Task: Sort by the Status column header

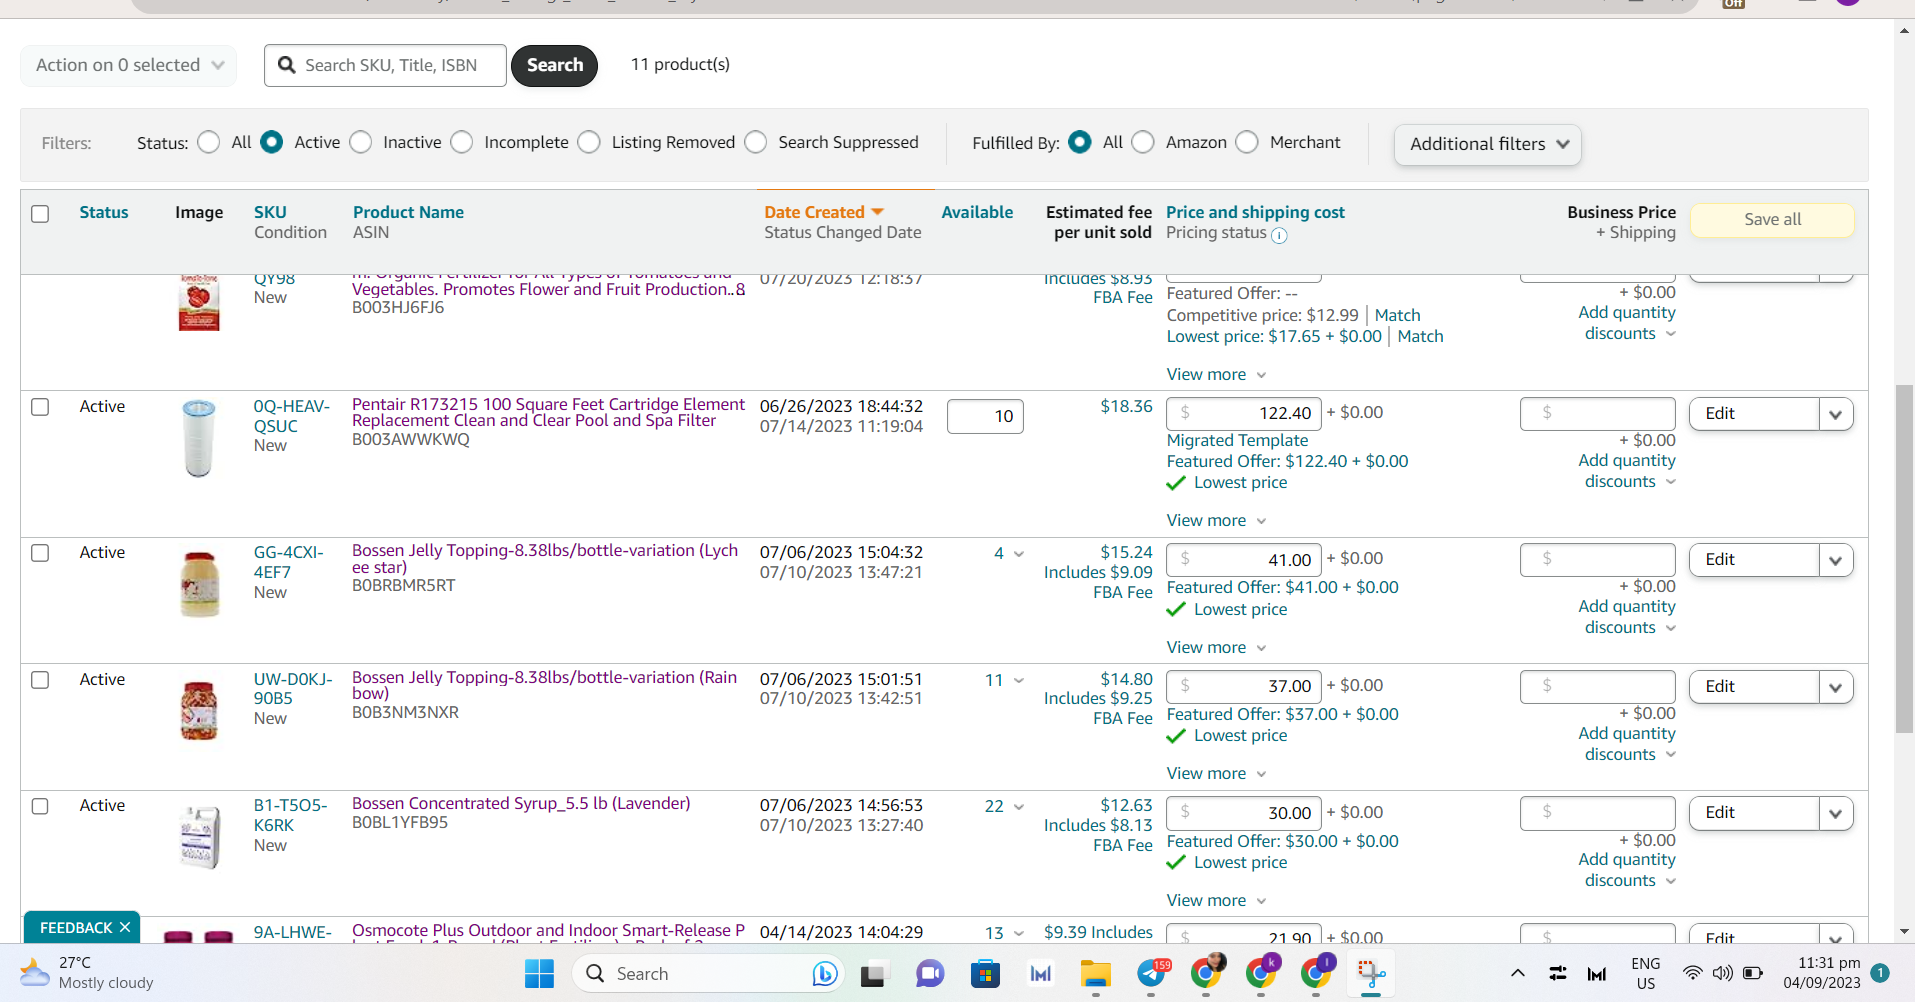Action: [x=104, y=212]
